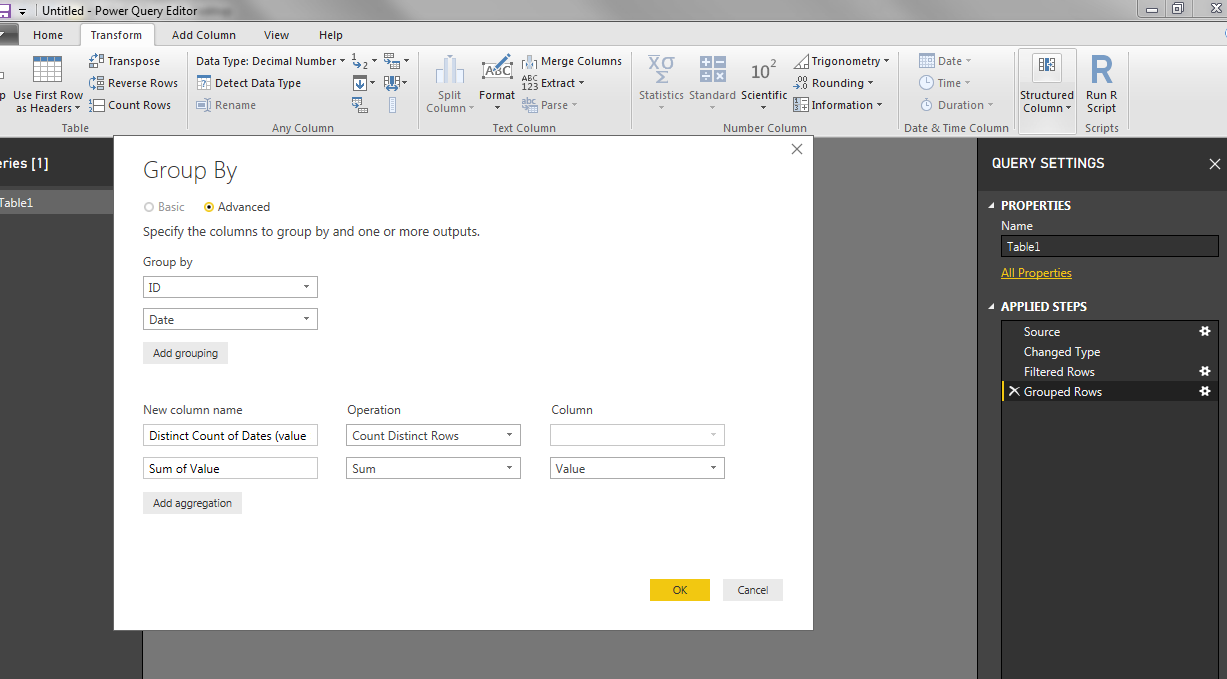Viewport: 1227px width, 679px height.
Task: Edit the Sum of Value name field
Action: (x=230, y=468)
